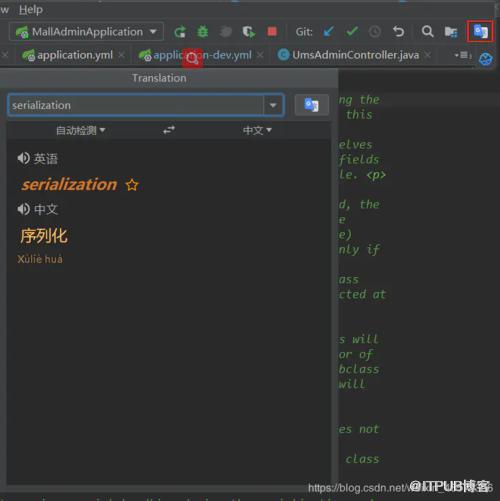Show the hidden tabs list dropdown
Viewport: 500px width, 501px height.
tap(463, 55)
